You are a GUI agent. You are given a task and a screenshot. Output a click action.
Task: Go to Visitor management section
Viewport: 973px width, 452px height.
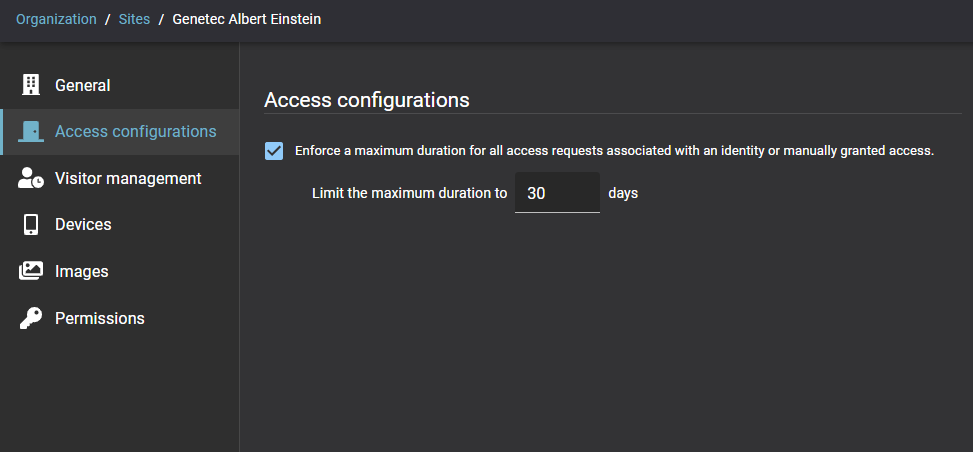128,179
